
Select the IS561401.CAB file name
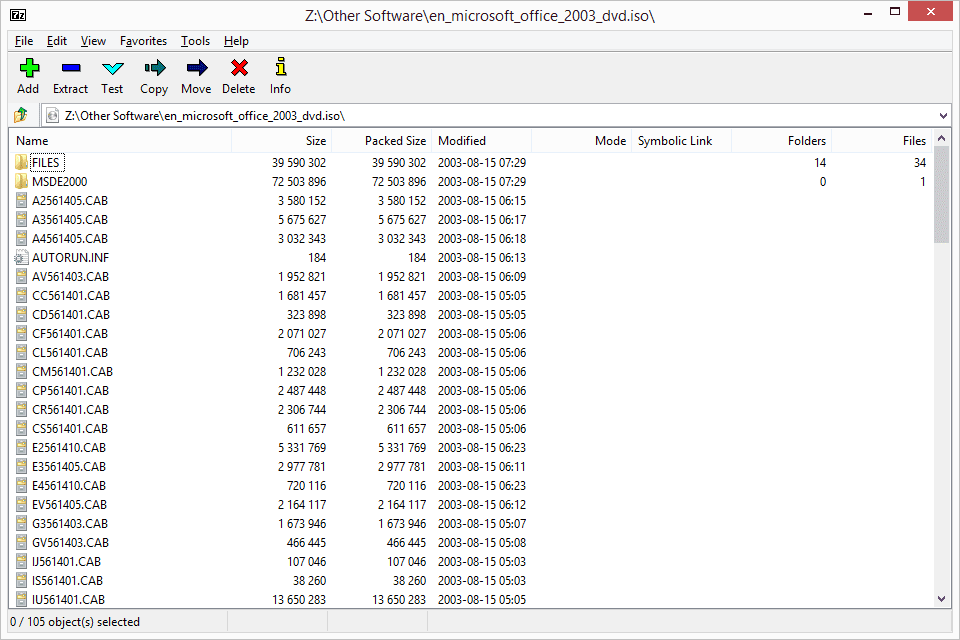(67, 581)
